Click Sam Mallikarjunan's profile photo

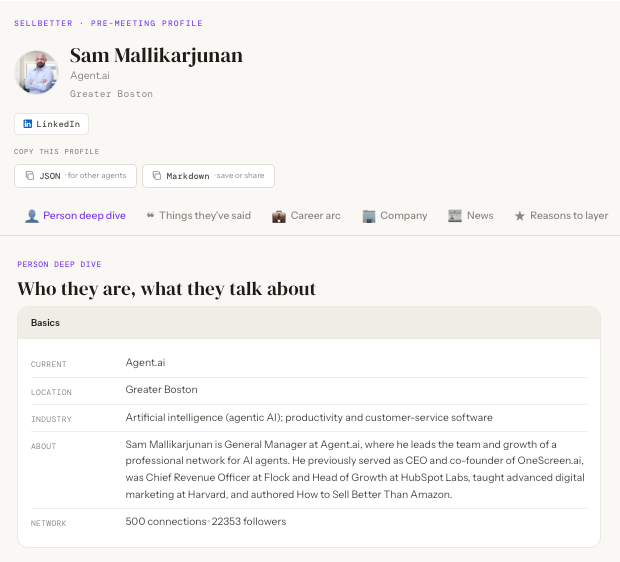tap(36, 72)
